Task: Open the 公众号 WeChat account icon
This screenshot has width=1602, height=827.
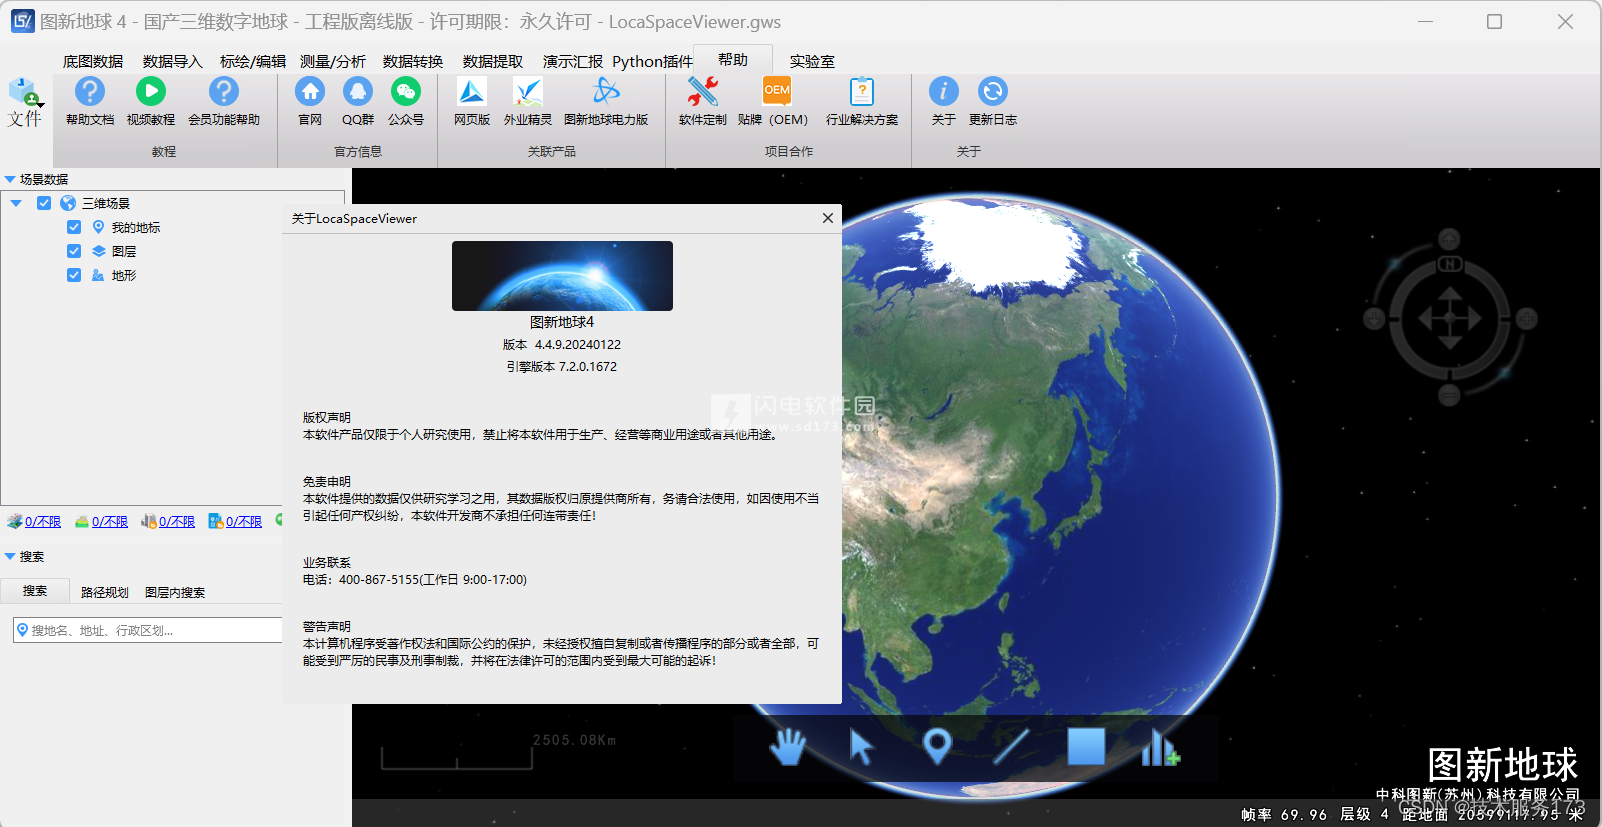Action: (x=406, y=92)
